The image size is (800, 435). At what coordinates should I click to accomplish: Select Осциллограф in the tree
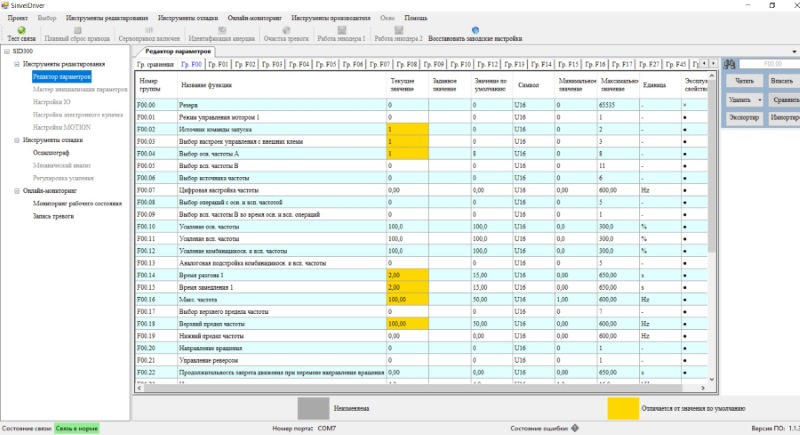(x=52, y=153)
